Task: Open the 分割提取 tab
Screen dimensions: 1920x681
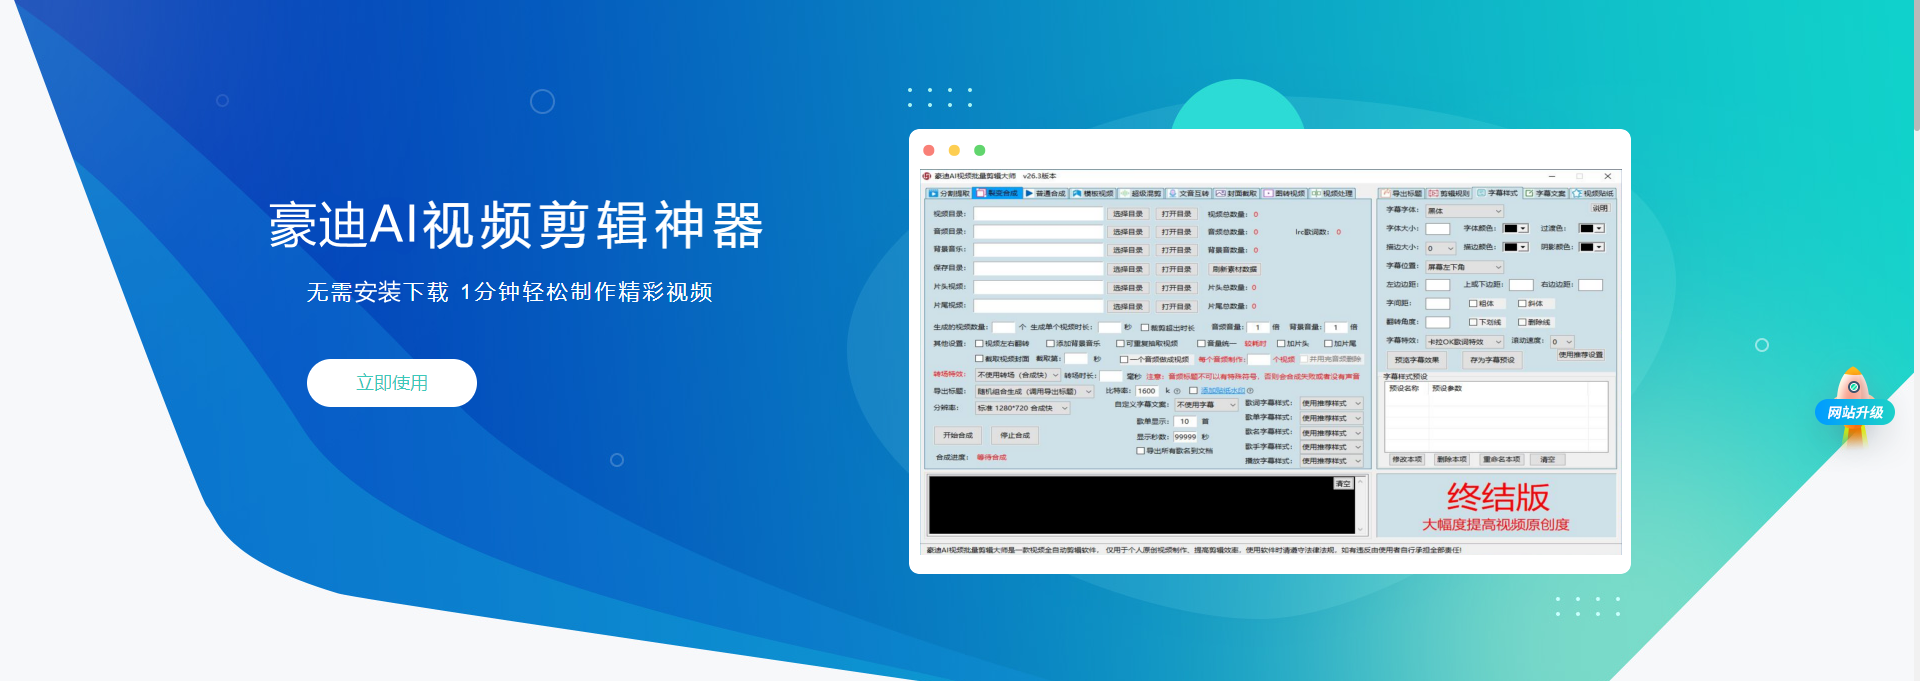Action: click(949, 193)
